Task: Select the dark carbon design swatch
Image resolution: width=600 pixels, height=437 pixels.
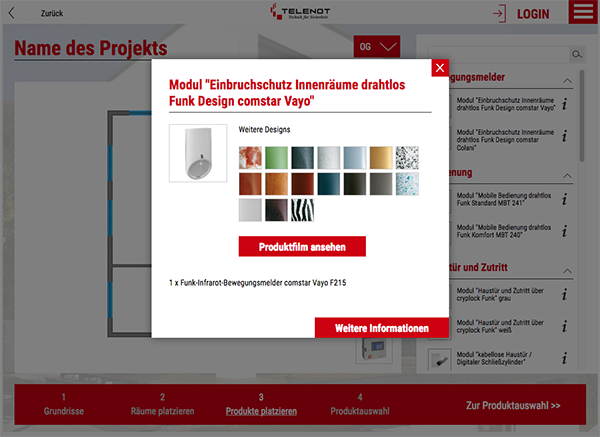Action: pos(302,158)
